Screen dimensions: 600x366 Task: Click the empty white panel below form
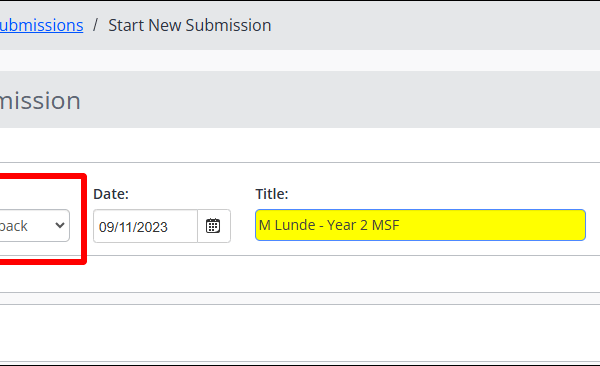pyautogui.click(x=300, y=332)
